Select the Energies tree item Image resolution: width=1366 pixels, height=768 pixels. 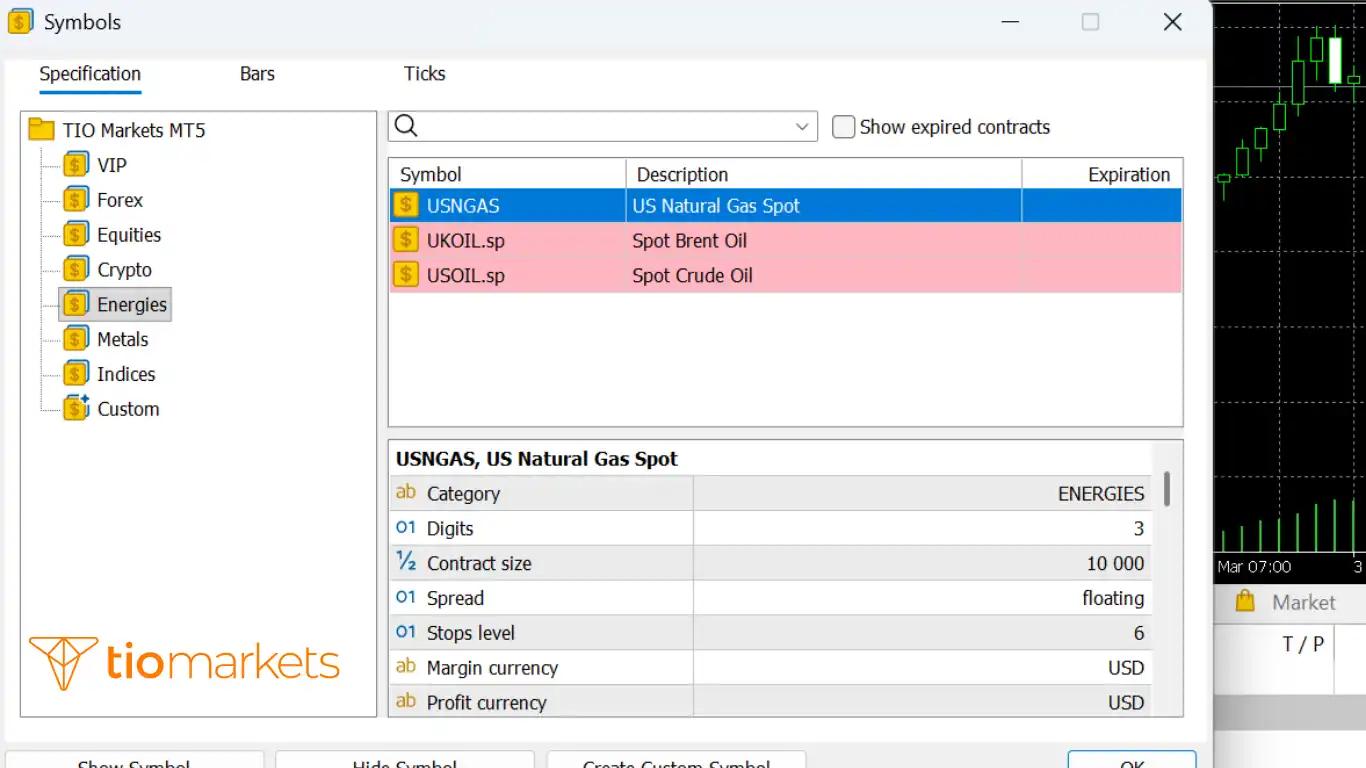(132, 305)
